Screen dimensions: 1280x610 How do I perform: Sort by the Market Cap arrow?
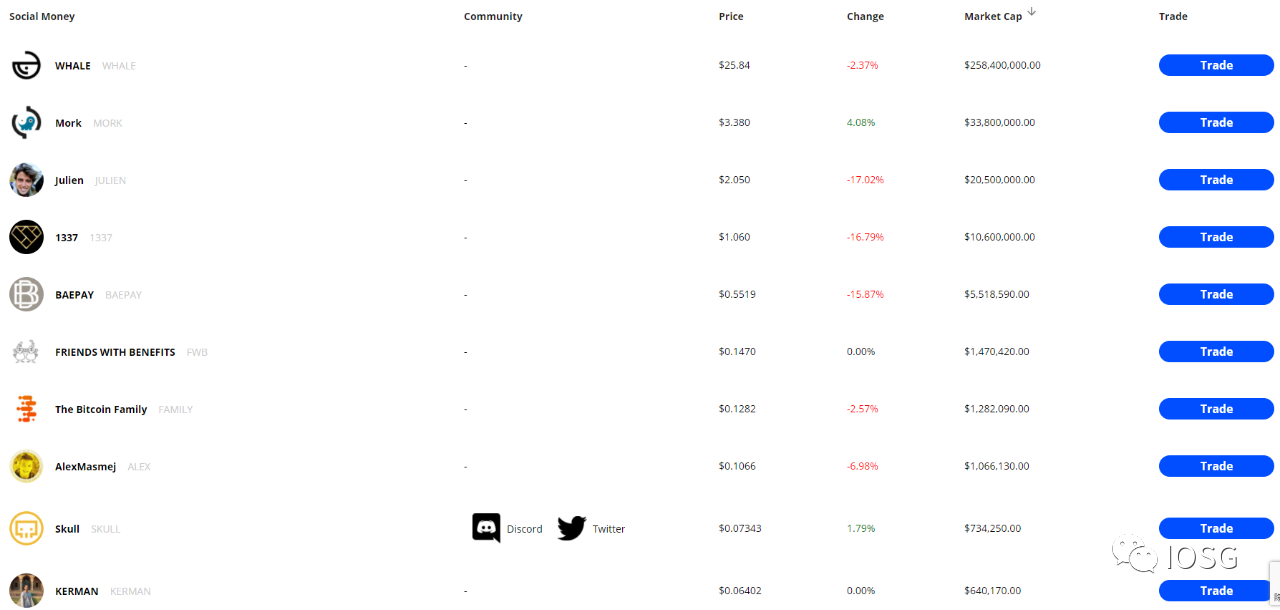click(x=1031, y=12)
